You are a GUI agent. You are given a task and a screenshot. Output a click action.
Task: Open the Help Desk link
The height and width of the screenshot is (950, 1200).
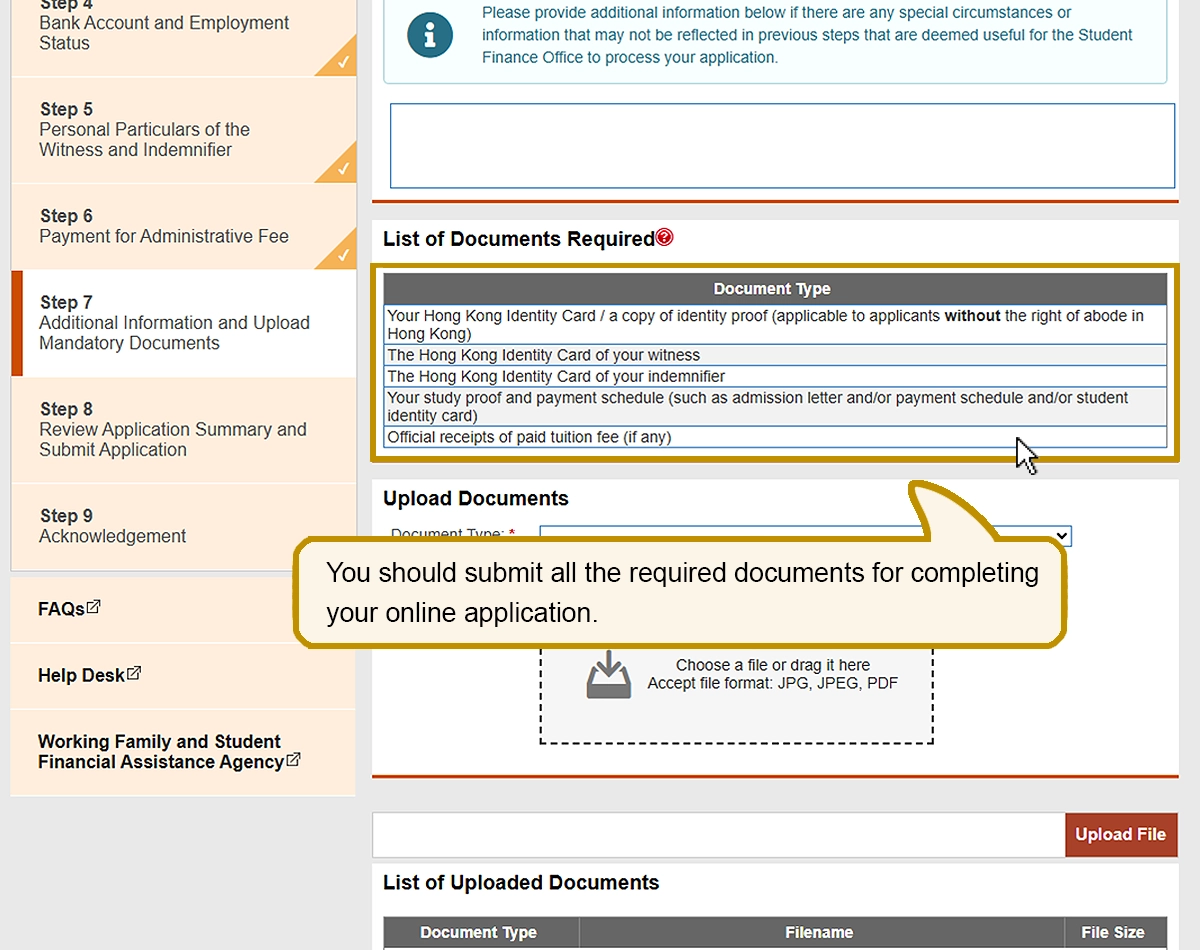click(81, 676)
